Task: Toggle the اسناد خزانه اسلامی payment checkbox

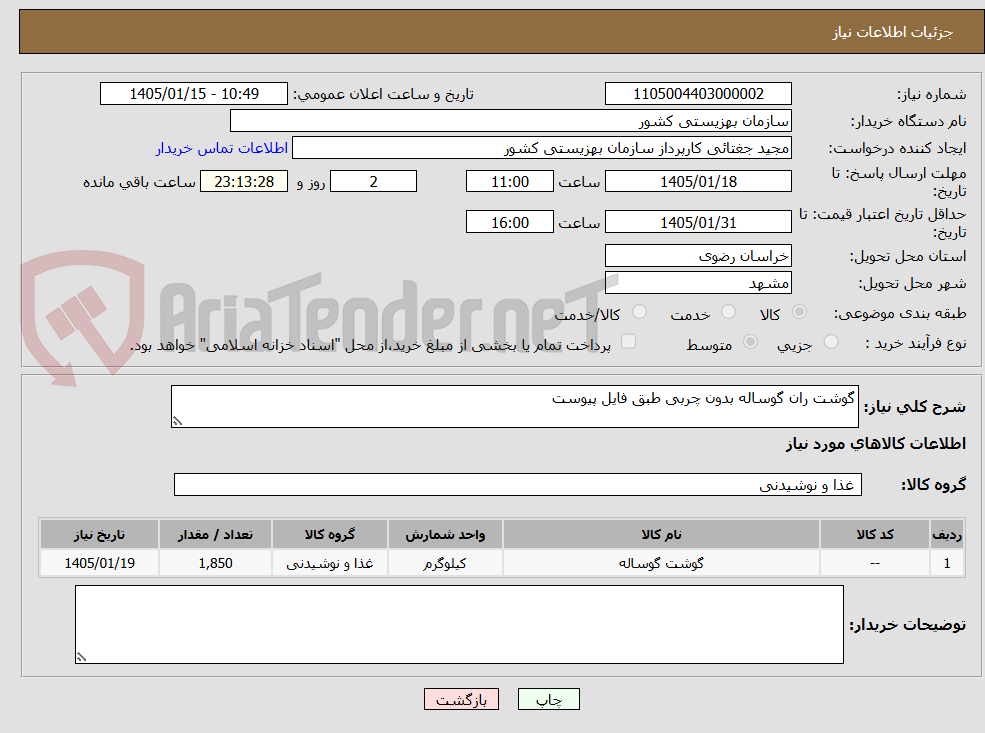Action: [628, 342]
